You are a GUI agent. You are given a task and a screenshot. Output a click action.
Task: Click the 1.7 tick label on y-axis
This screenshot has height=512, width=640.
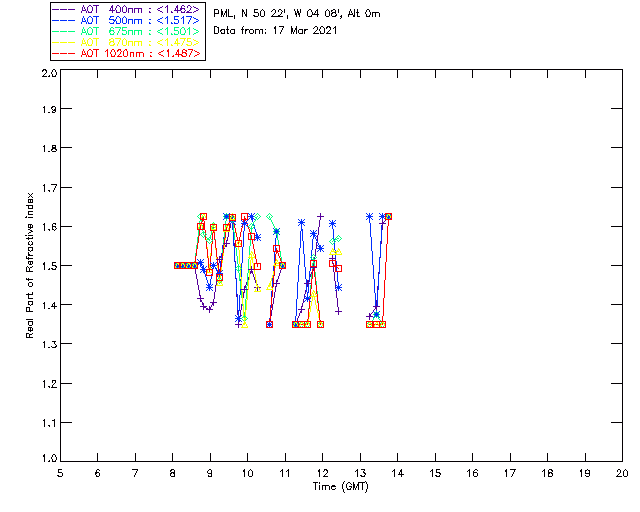tap(47, 188)
